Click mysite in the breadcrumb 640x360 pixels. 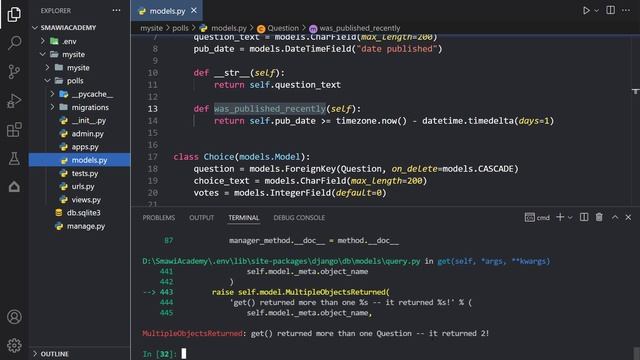point(151,28)
